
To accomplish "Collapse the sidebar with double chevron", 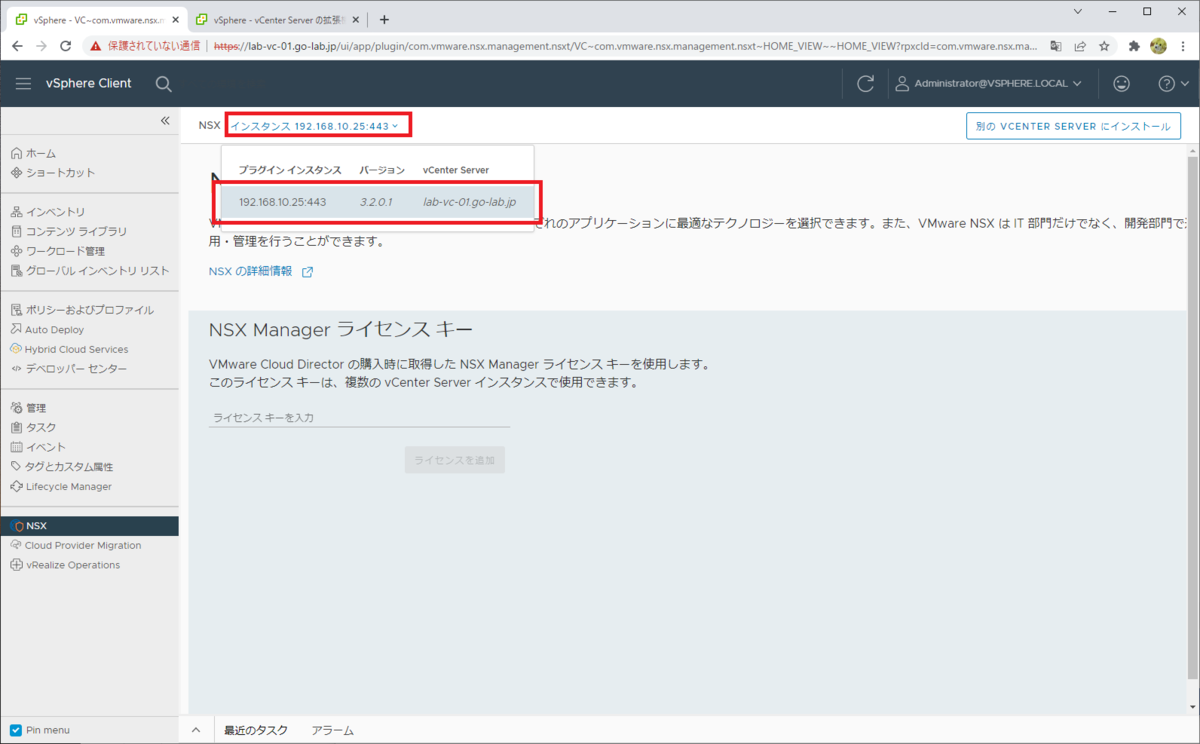I will [x=165, y=121].
